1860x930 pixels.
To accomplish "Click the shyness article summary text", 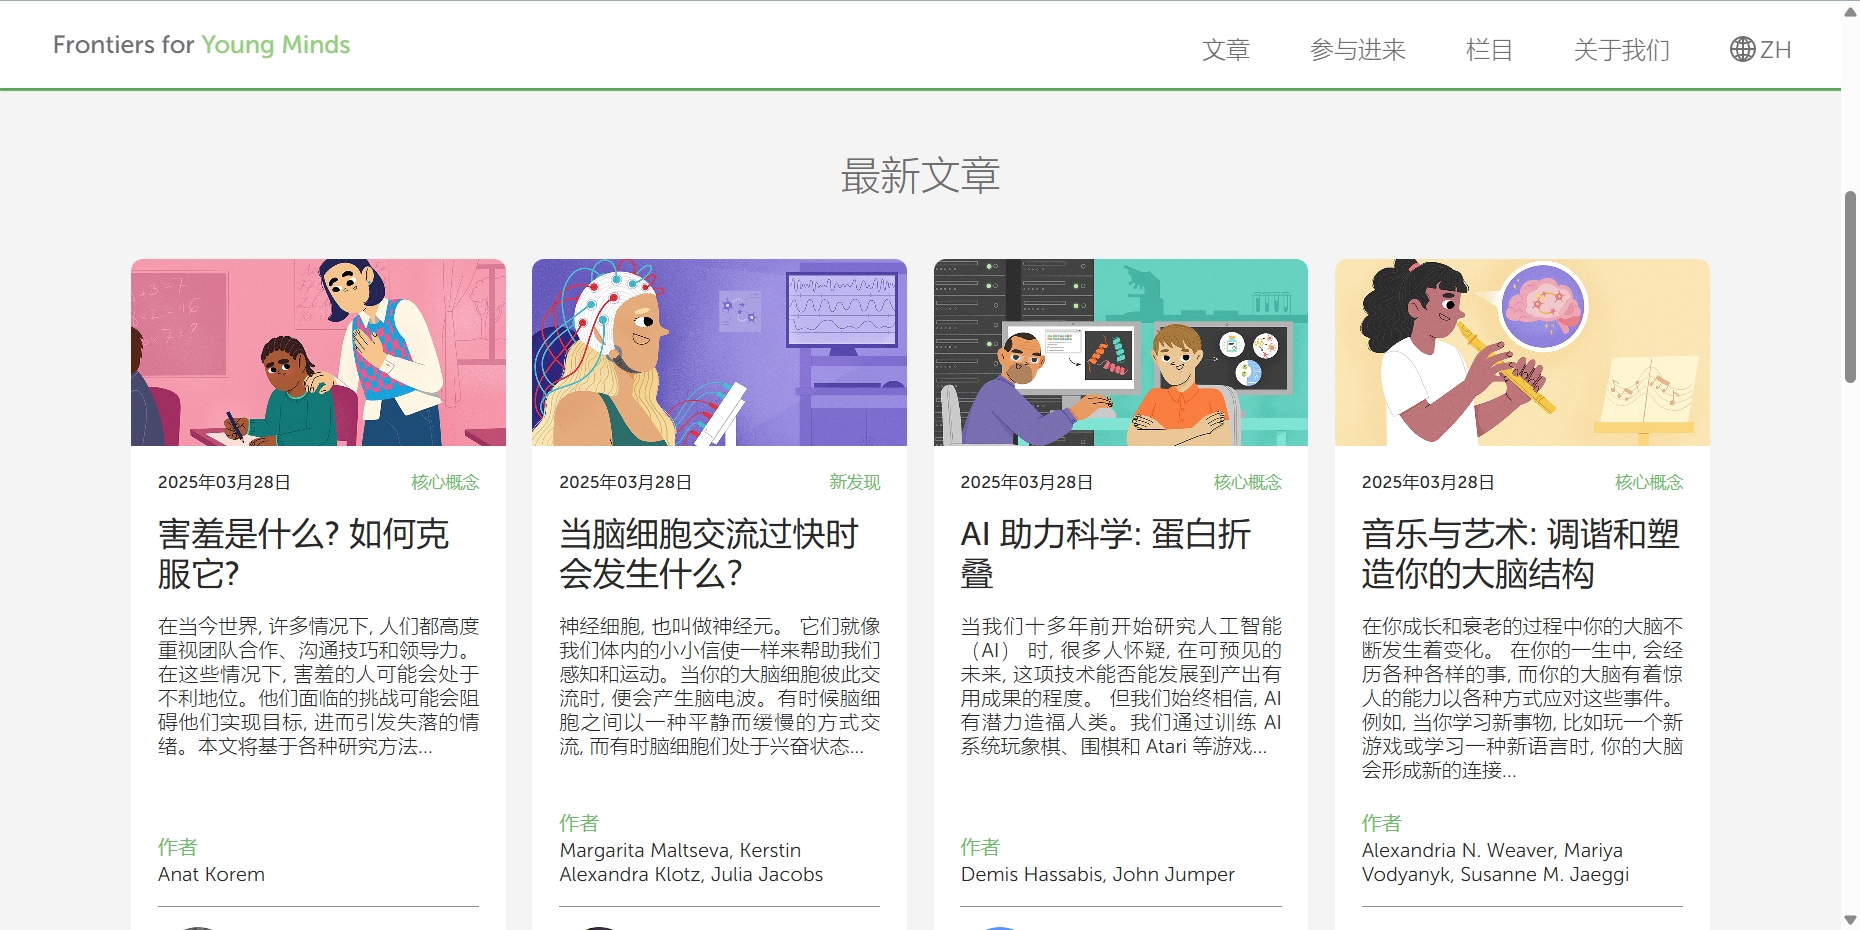I will pos(319,686).
